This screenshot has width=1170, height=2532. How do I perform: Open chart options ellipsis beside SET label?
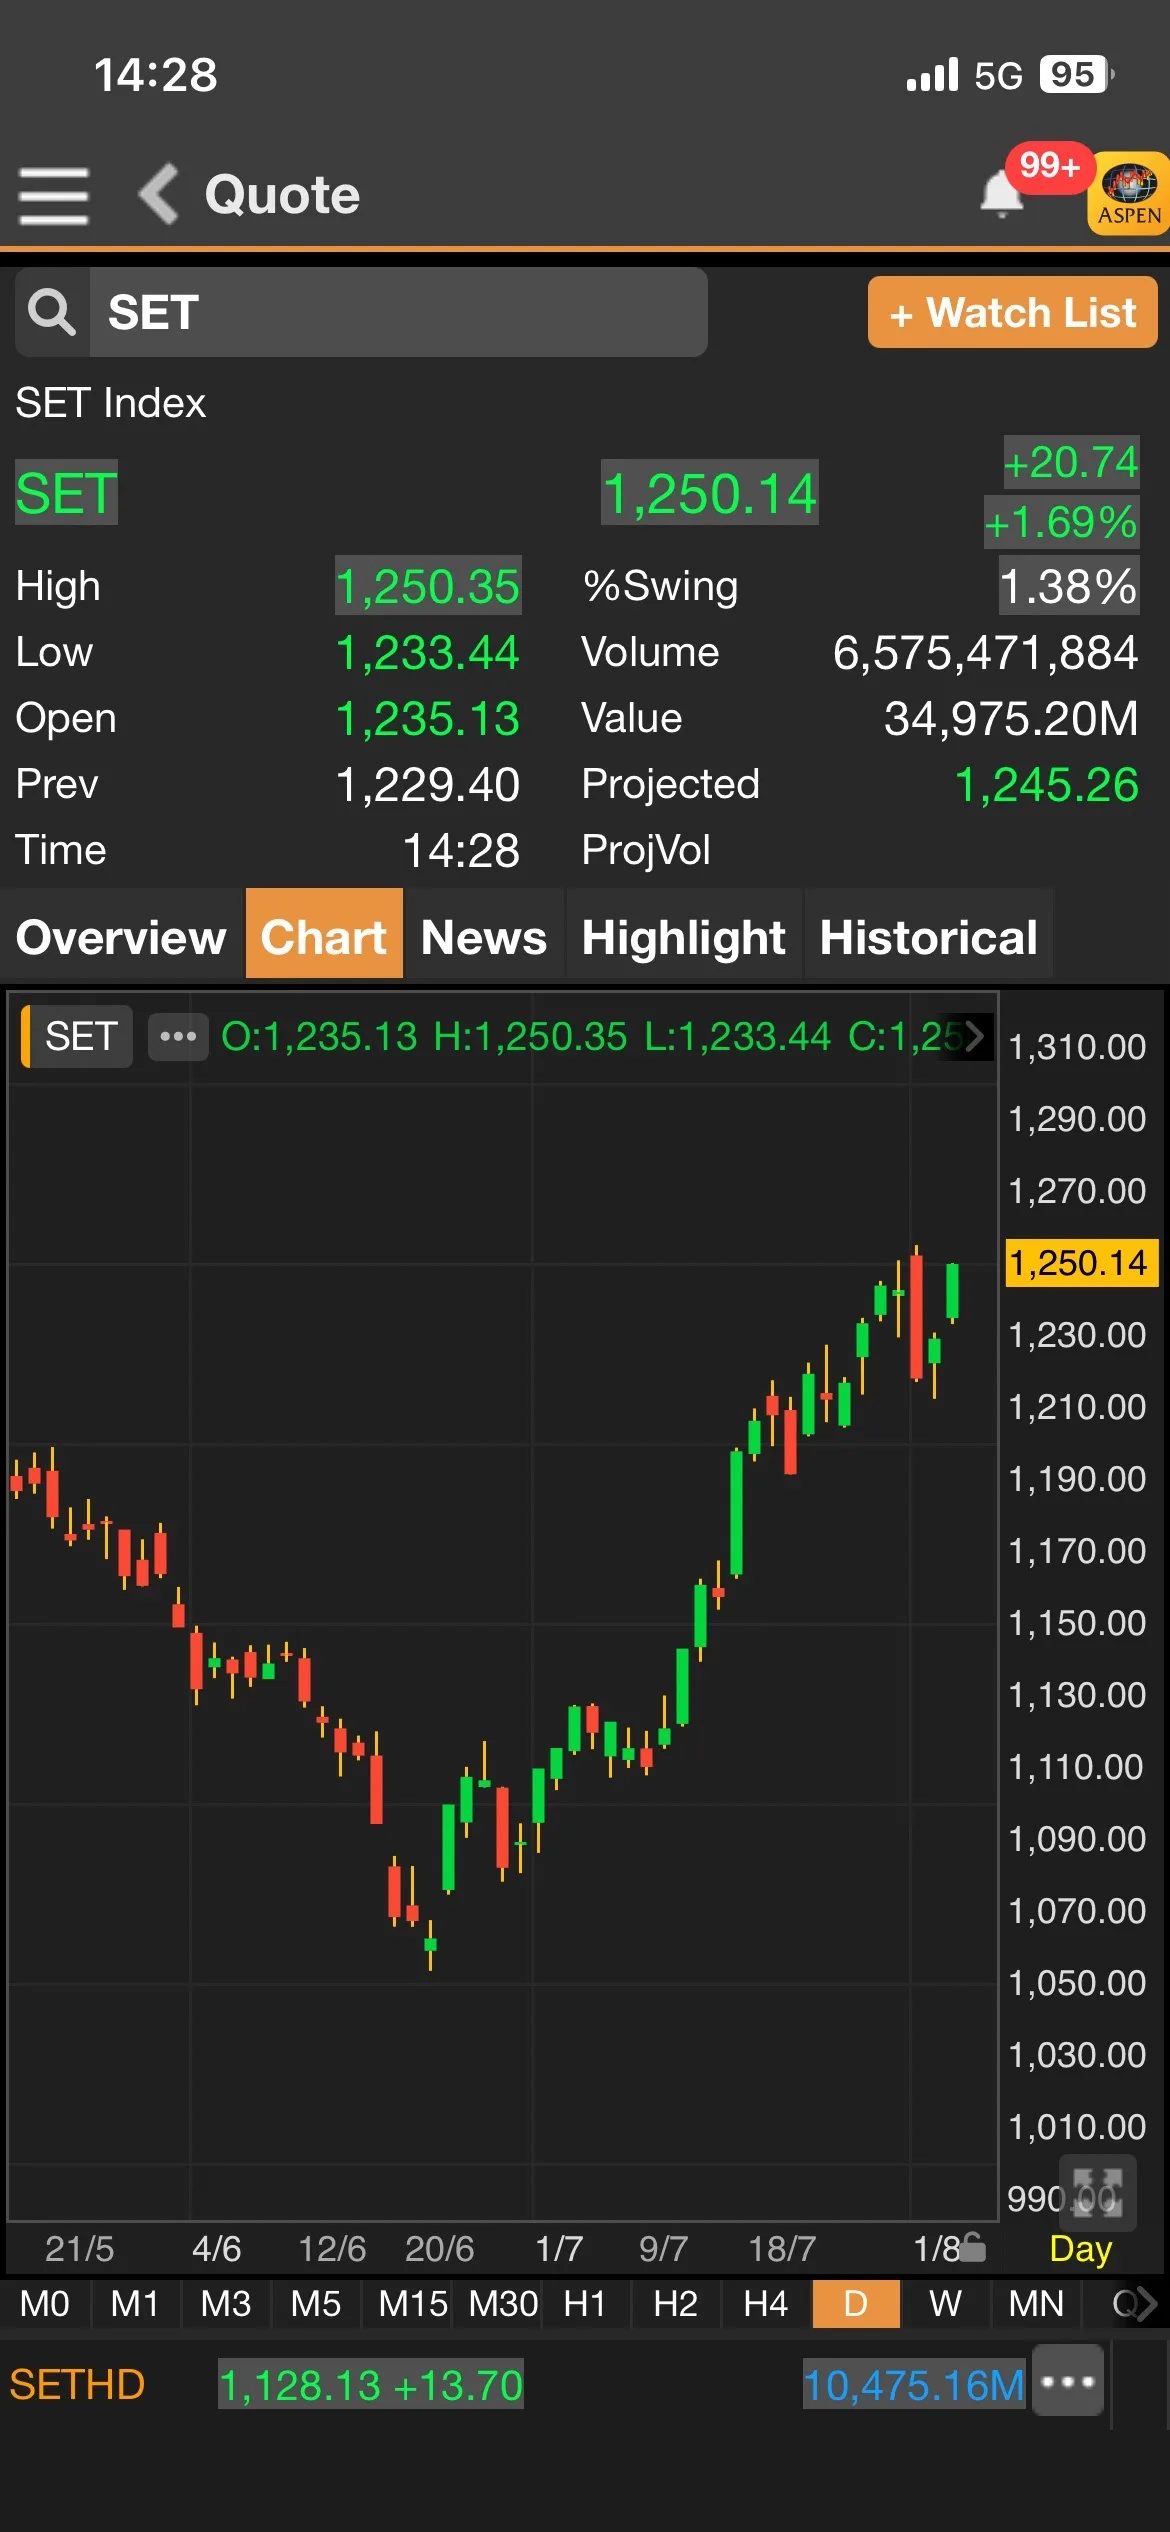(x=178, y=1036)
